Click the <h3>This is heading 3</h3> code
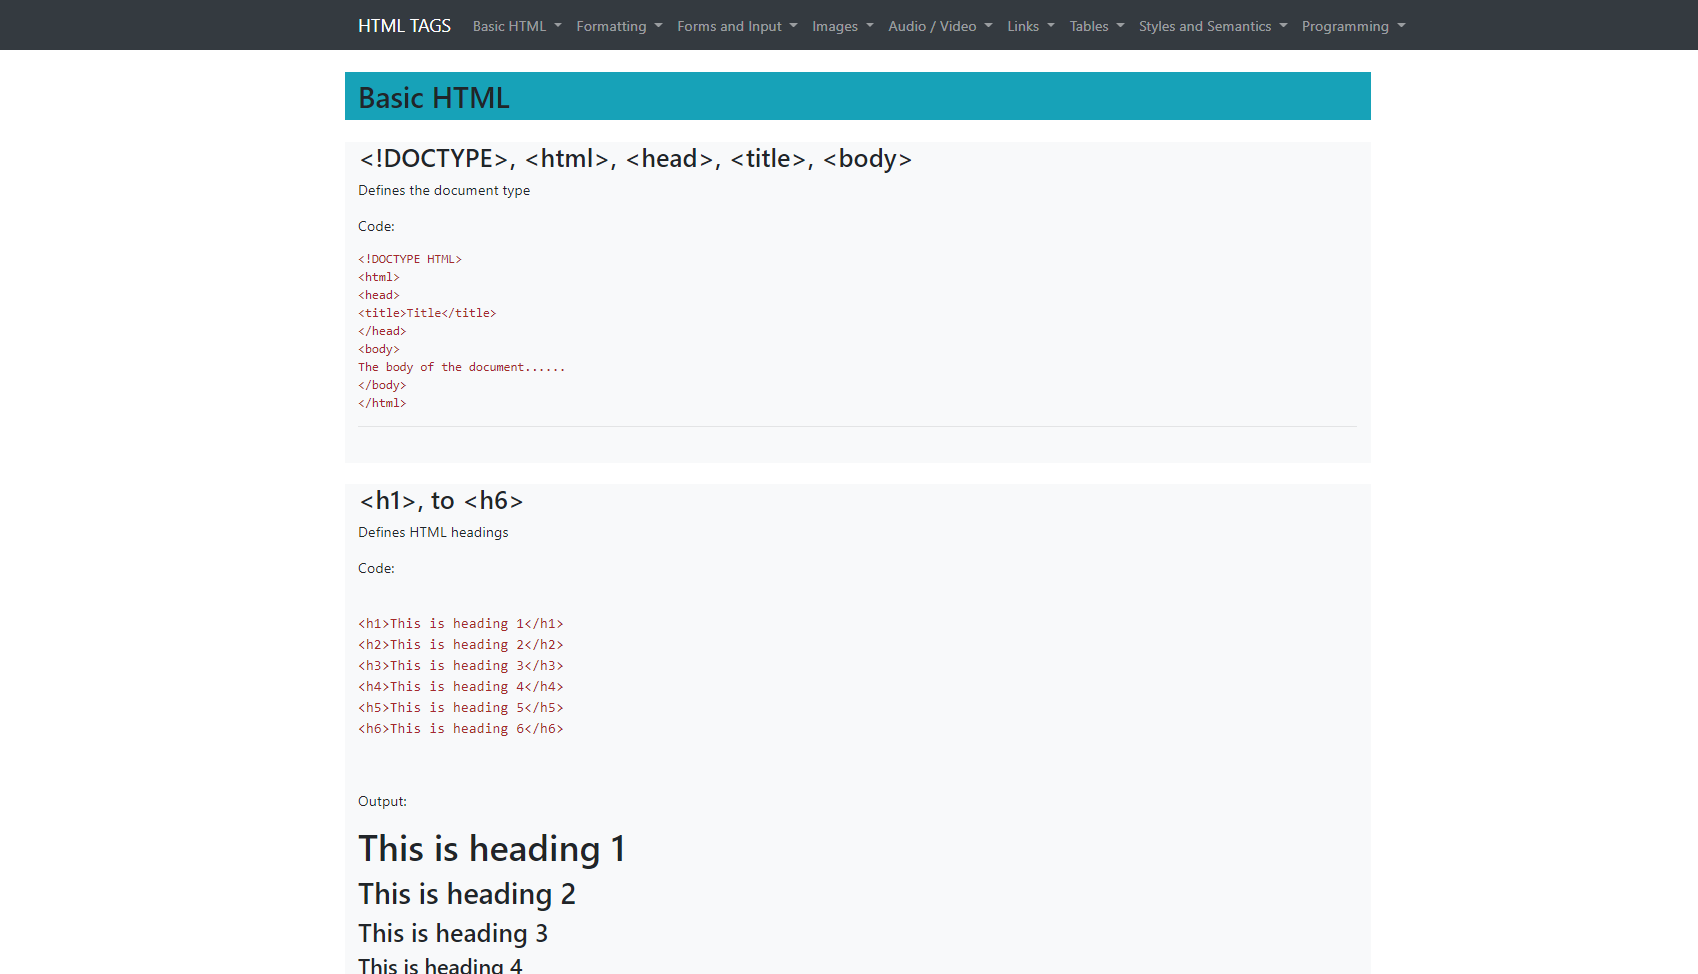 click(461, 665)
